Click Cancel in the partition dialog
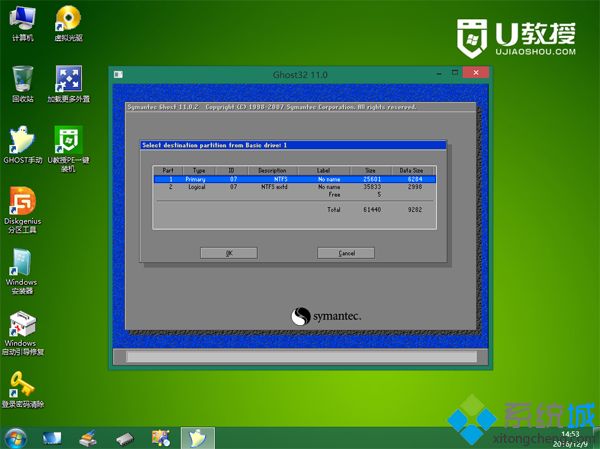 coord(346,253)
